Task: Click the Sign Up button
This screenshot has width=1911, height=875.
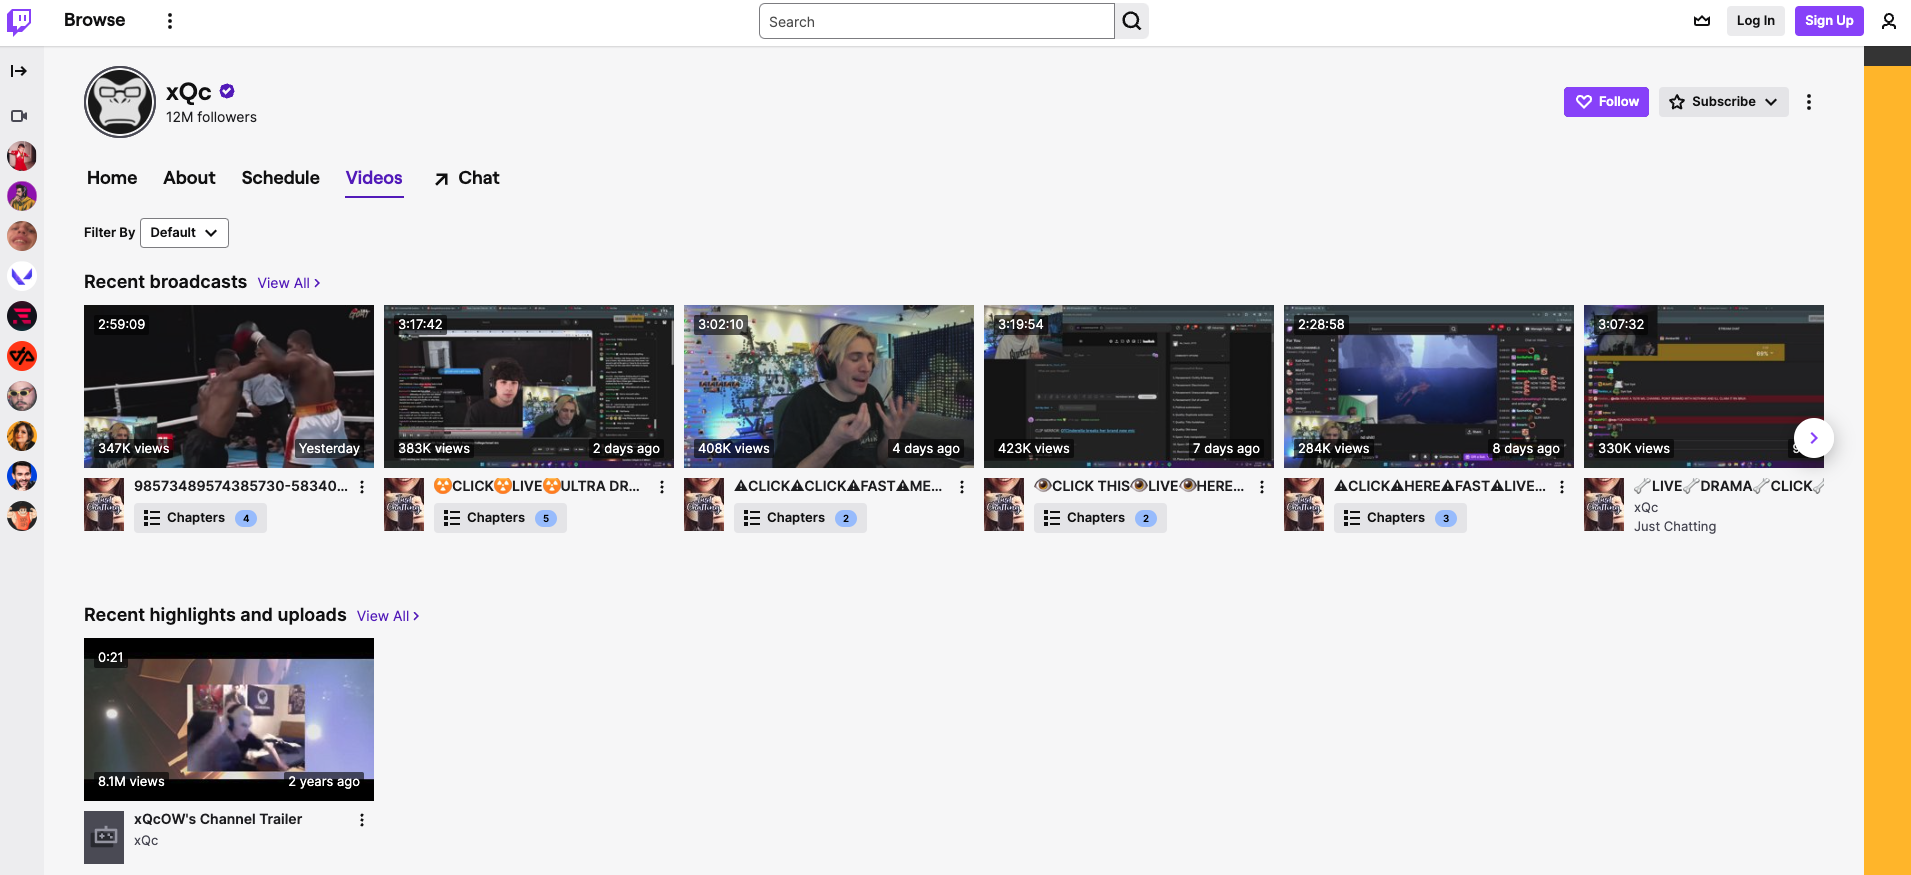Action: tap(1829, 21)
